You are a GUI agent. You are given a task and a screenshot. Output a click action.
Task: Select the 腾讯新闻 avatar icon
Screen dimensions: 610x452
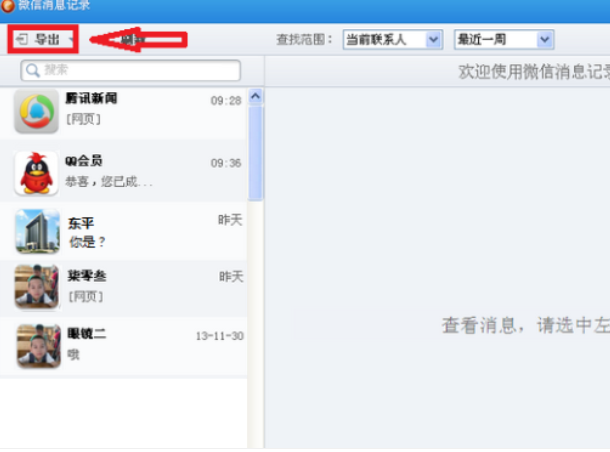click(x=37, y=111)
